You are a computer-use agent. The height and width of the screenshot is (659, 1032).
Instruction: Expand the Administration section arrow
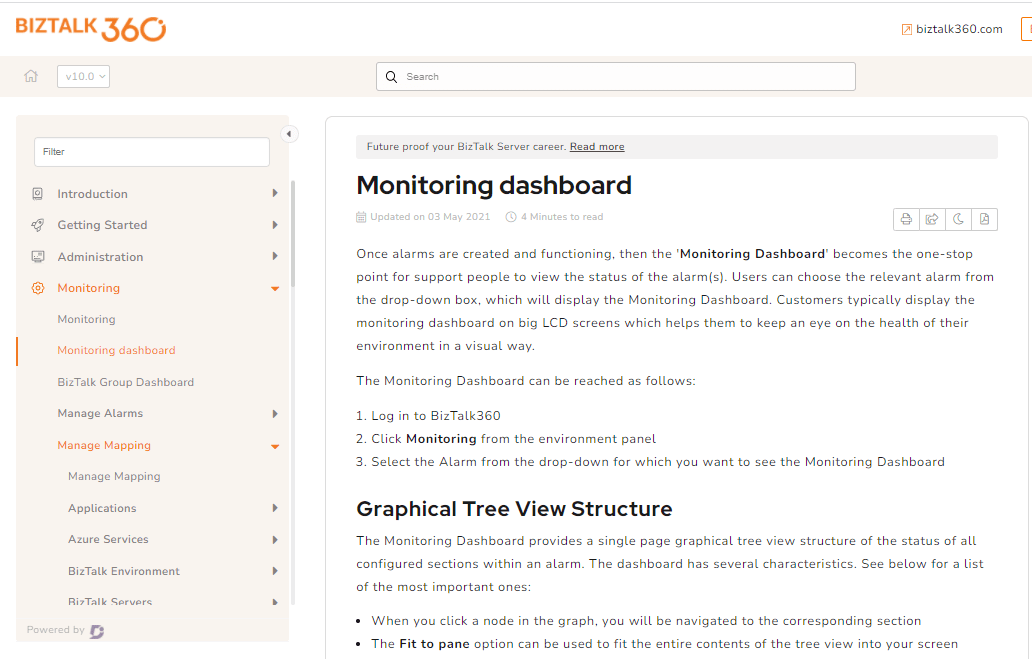coord(275,256)
